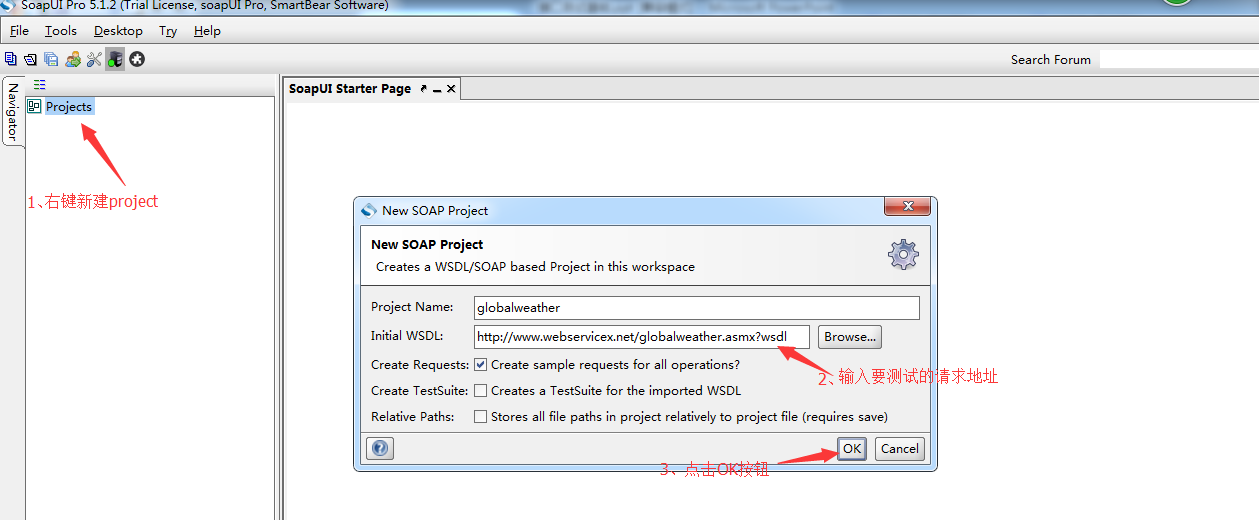Open the File menu

tap(19, 31)
